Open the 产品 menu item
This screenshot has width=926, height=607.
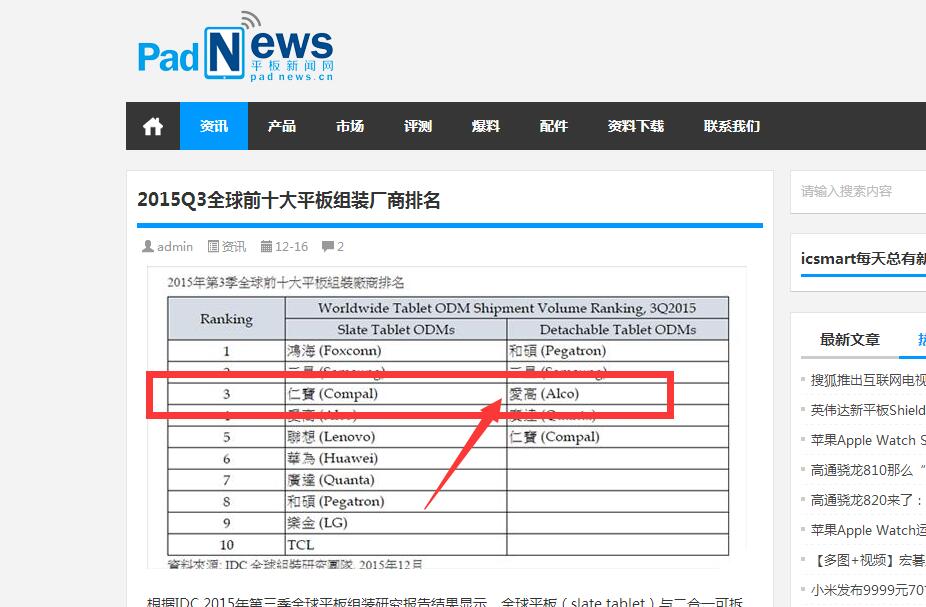coord(281,125)
